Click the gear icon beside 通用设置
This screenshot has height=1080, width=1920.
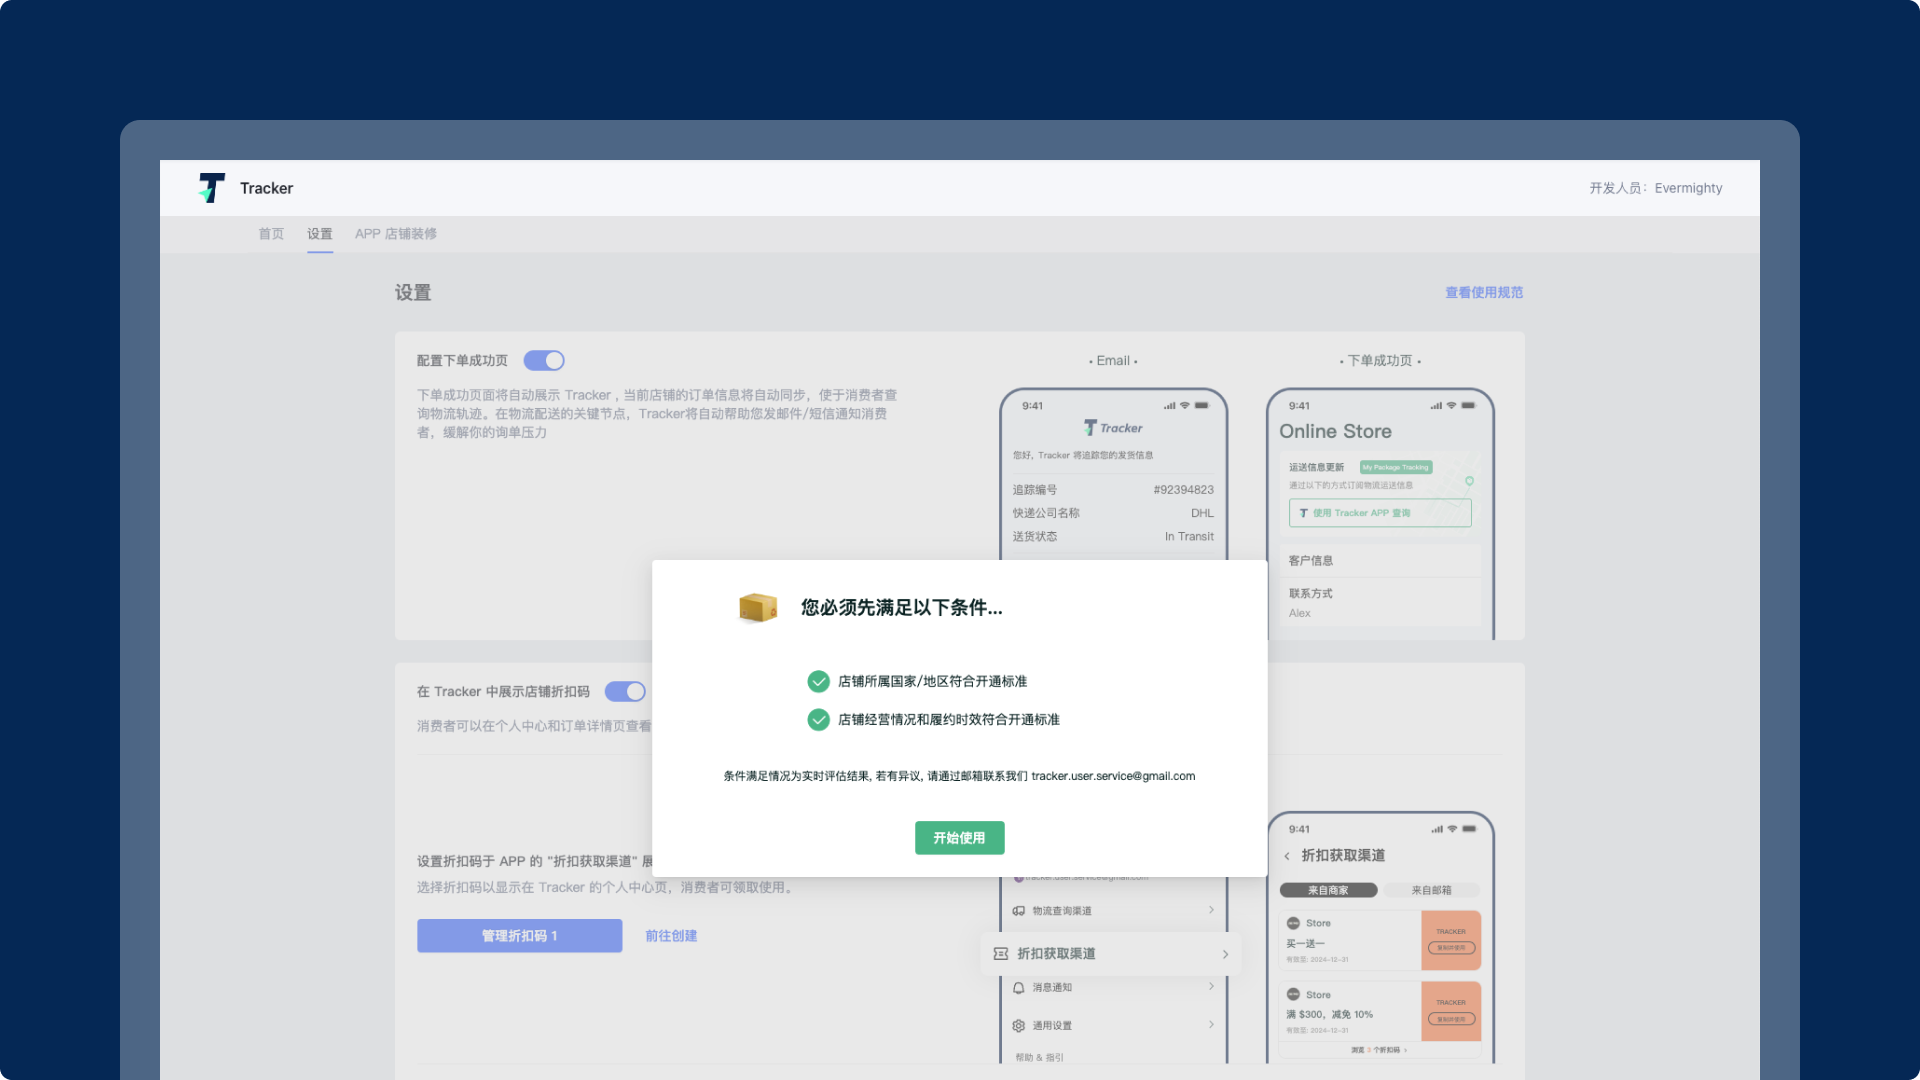(1018, 1026)
